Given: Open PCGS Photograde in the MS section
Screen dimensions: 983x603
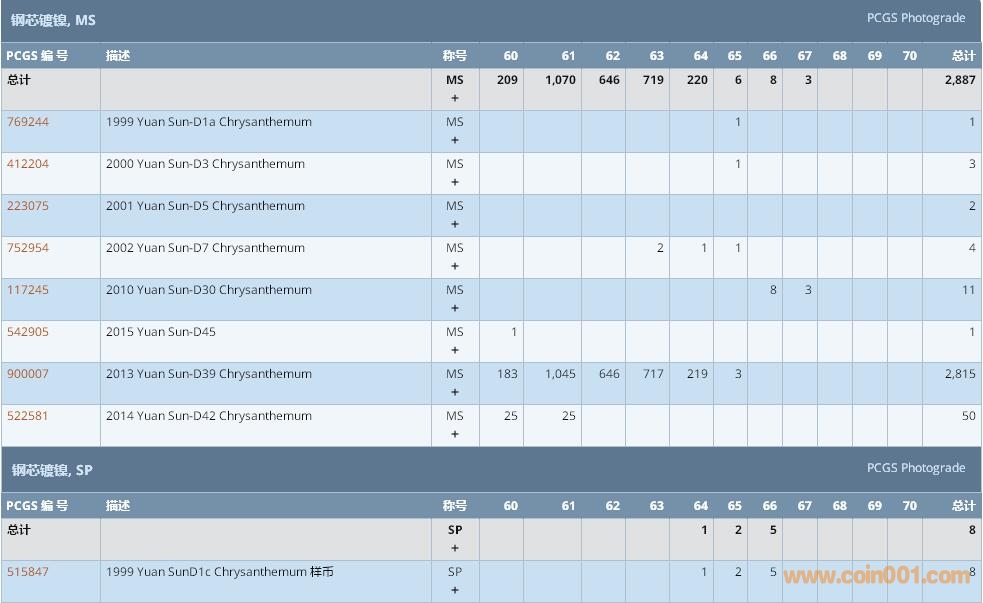Looking at the screenshot, I should pos(915,18).
